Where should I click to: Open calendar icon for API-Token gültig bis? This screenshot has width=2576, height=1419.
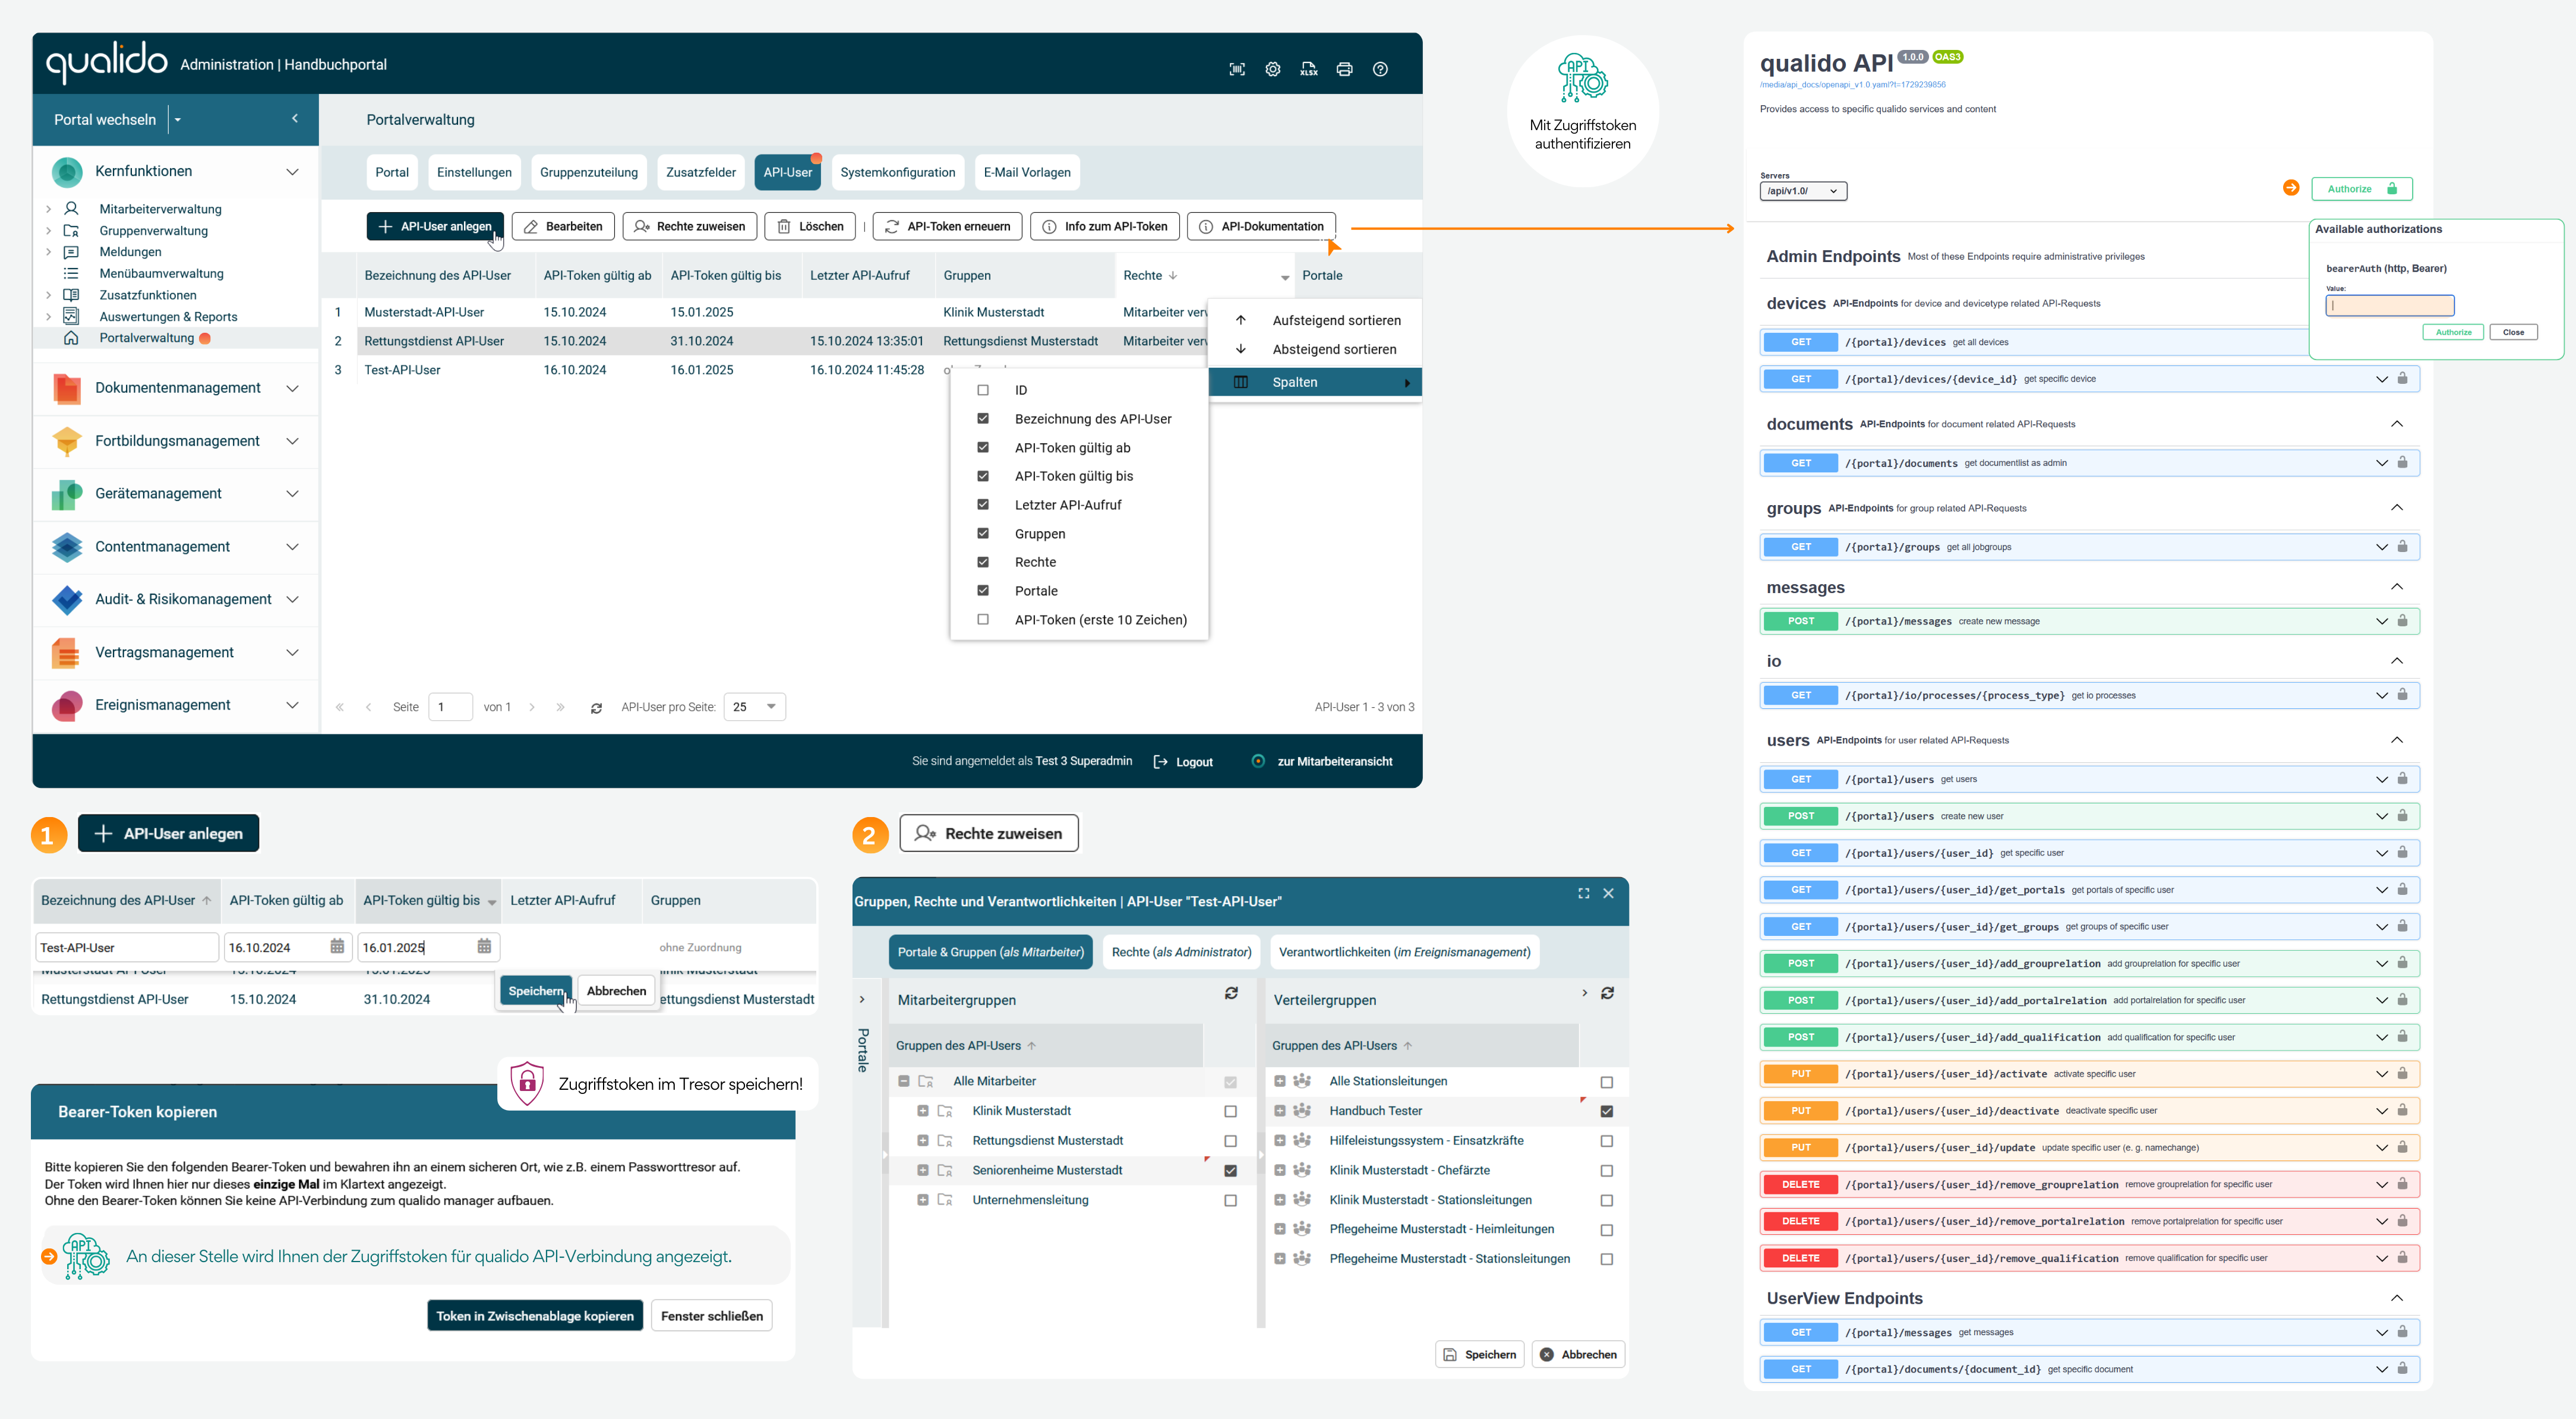[x=485, y=946]
